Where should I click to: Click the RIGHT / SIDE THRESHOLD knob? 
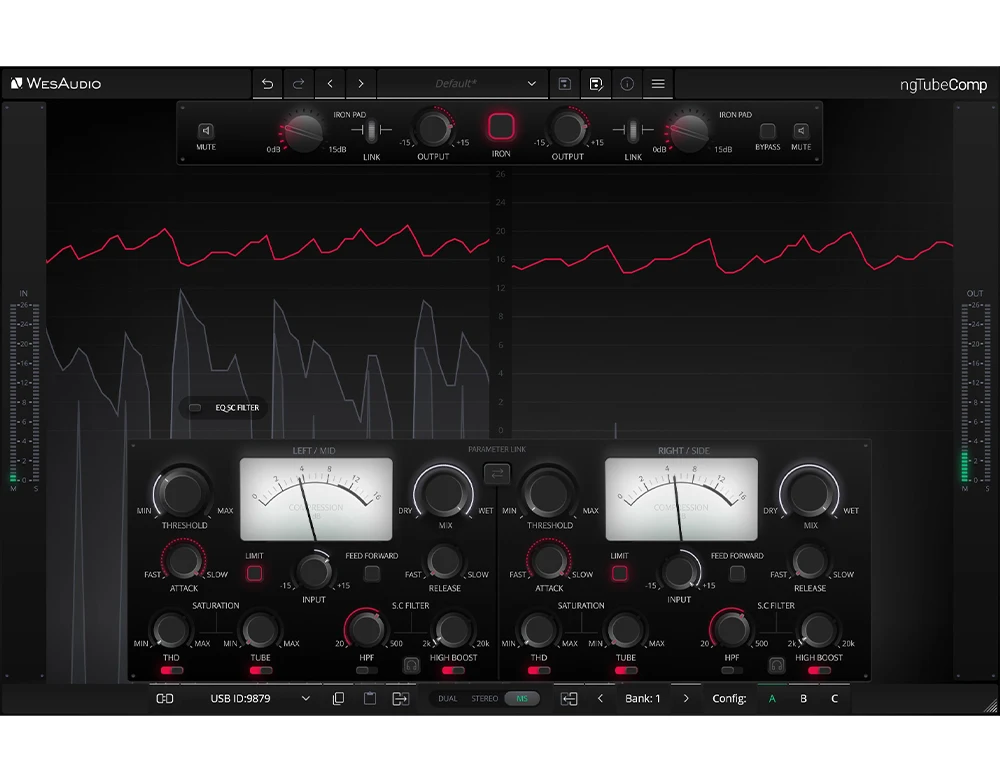pos(548,492)
